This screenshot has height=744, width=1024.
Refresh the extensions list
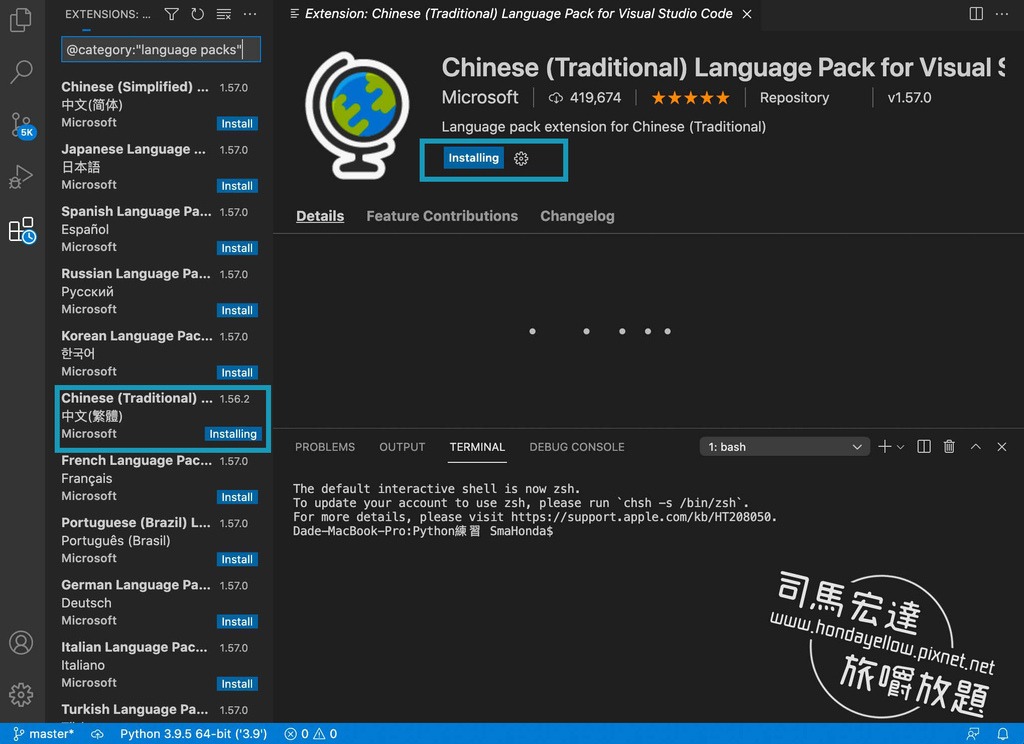tap(197, 14)
